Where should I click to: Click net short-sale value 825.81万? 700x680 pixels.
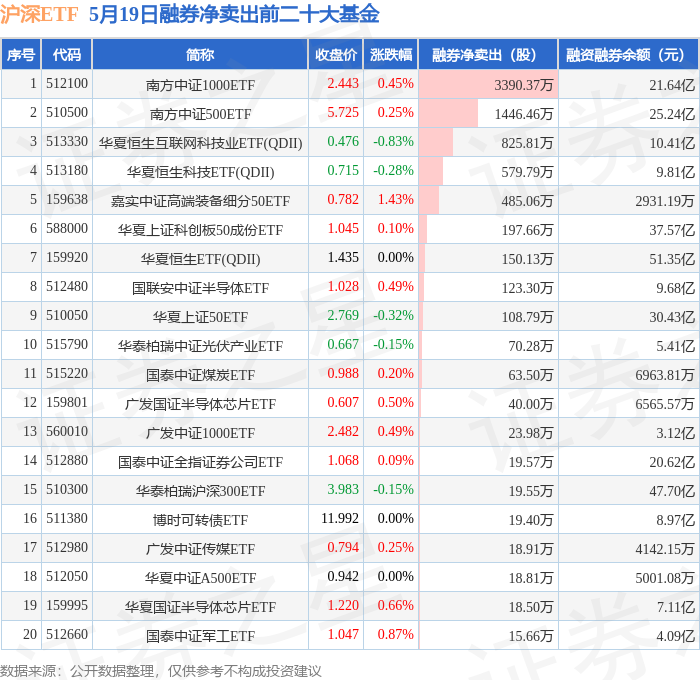pyautogui.click(x=527, y=143)
